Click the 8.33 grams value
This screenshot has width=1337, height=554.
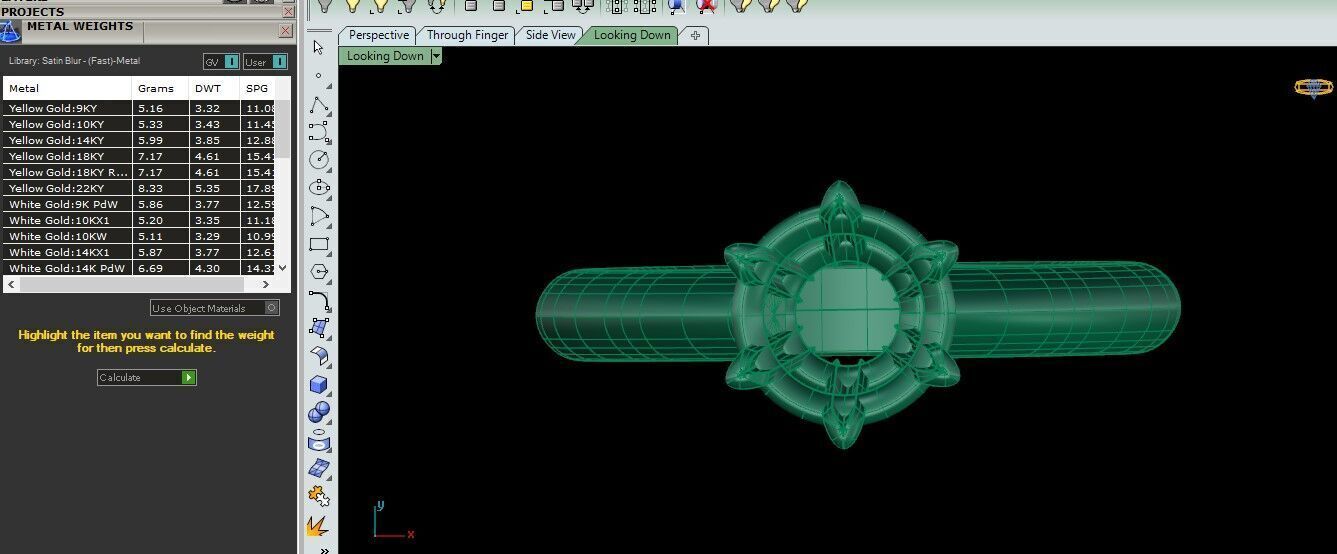tap(150, 188)
